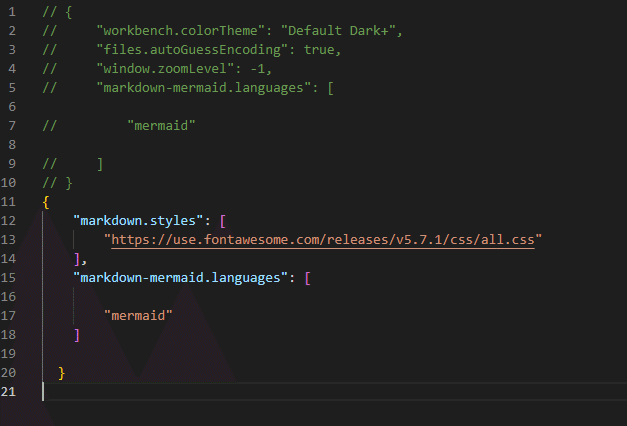Click line number 19 in the gutter

(x=8, y=353)
